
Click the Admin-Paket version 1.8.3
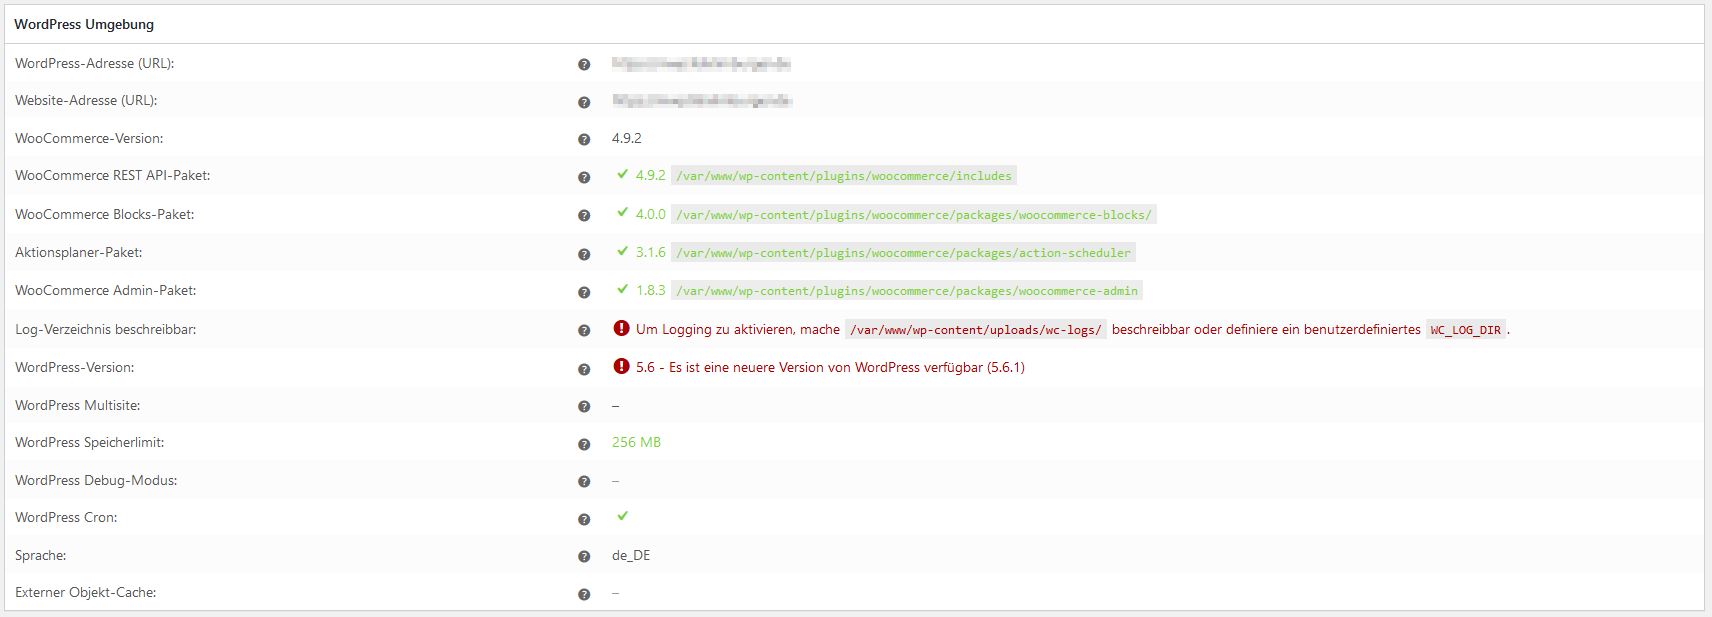pos(651,290)
